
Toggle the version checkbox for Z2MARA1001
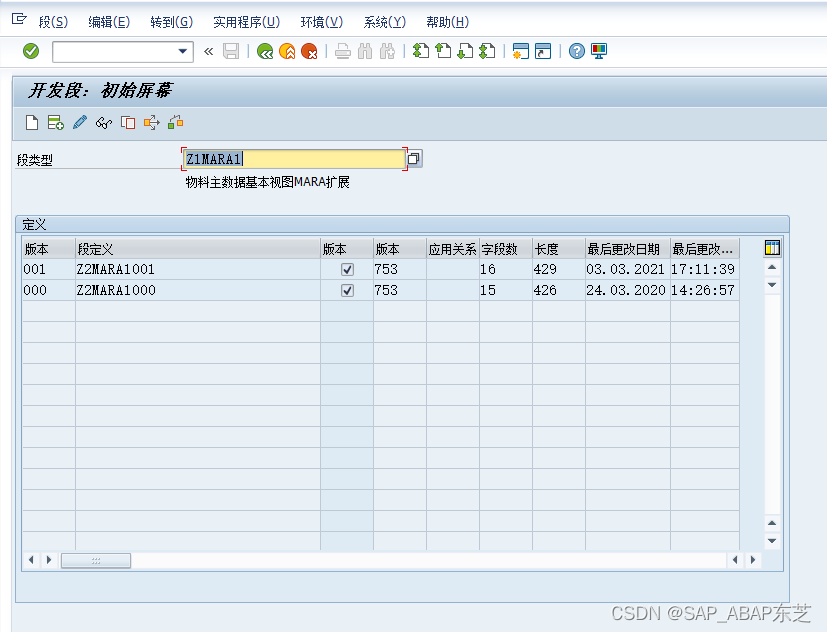(345, 268)
